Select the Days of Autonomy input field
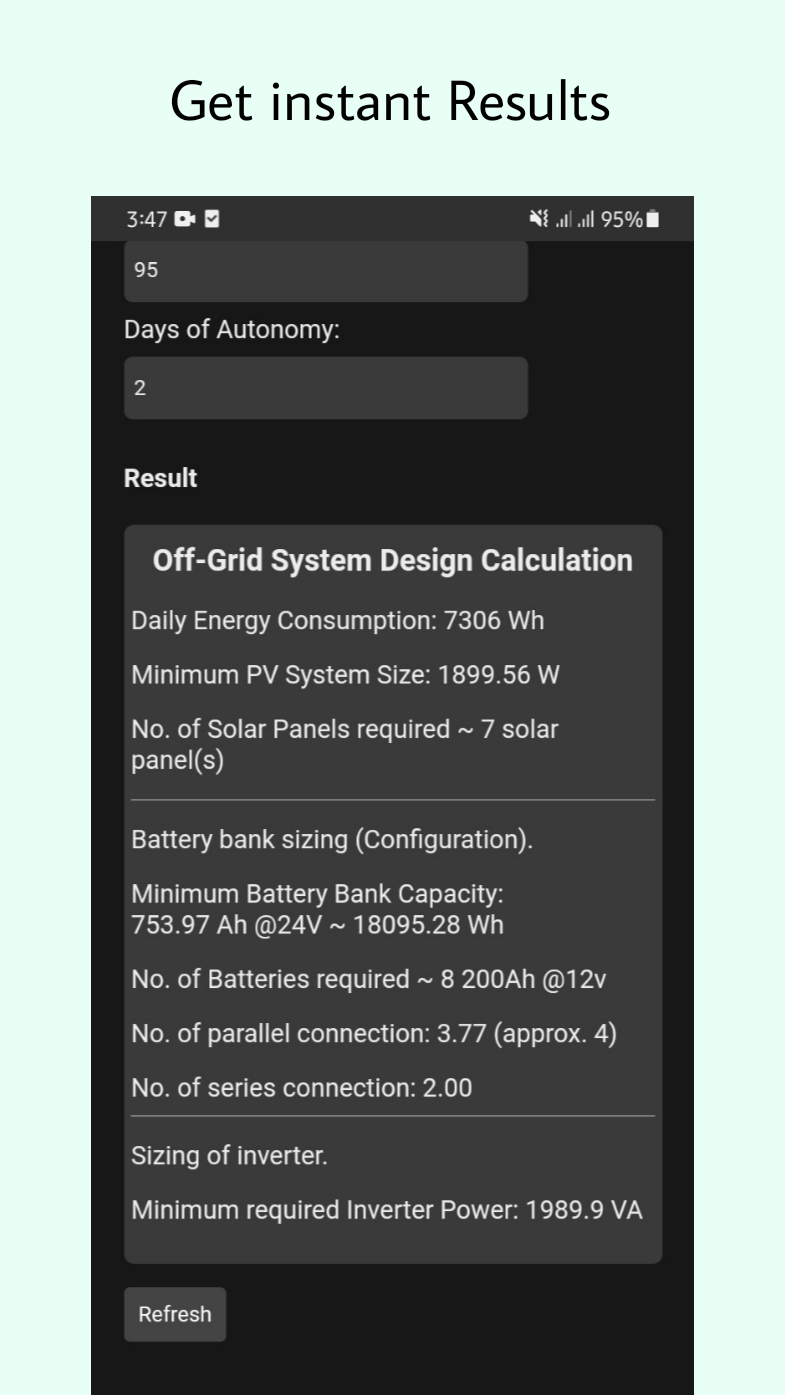This screenshot has width=785, height=1395. (x=325, y=387)
